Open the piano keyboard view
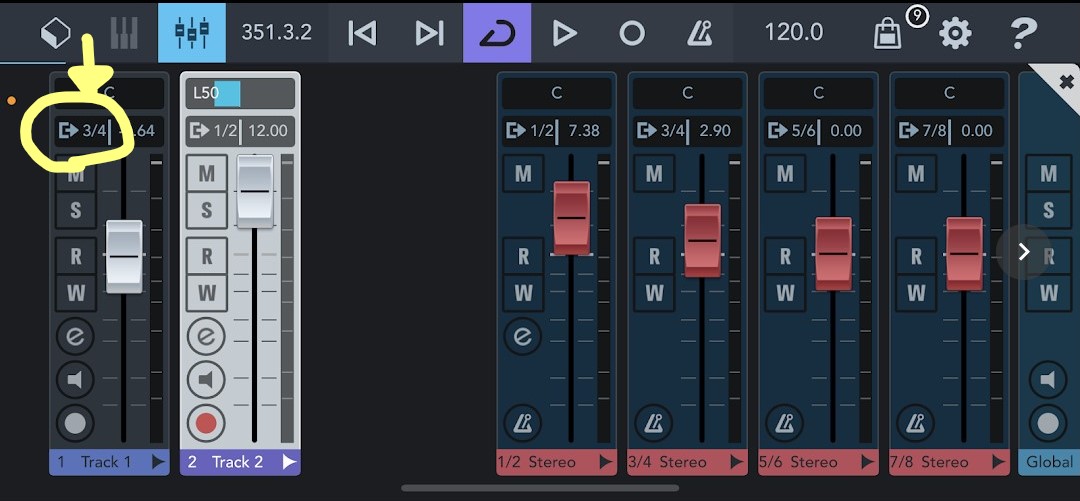 (124, 32)
